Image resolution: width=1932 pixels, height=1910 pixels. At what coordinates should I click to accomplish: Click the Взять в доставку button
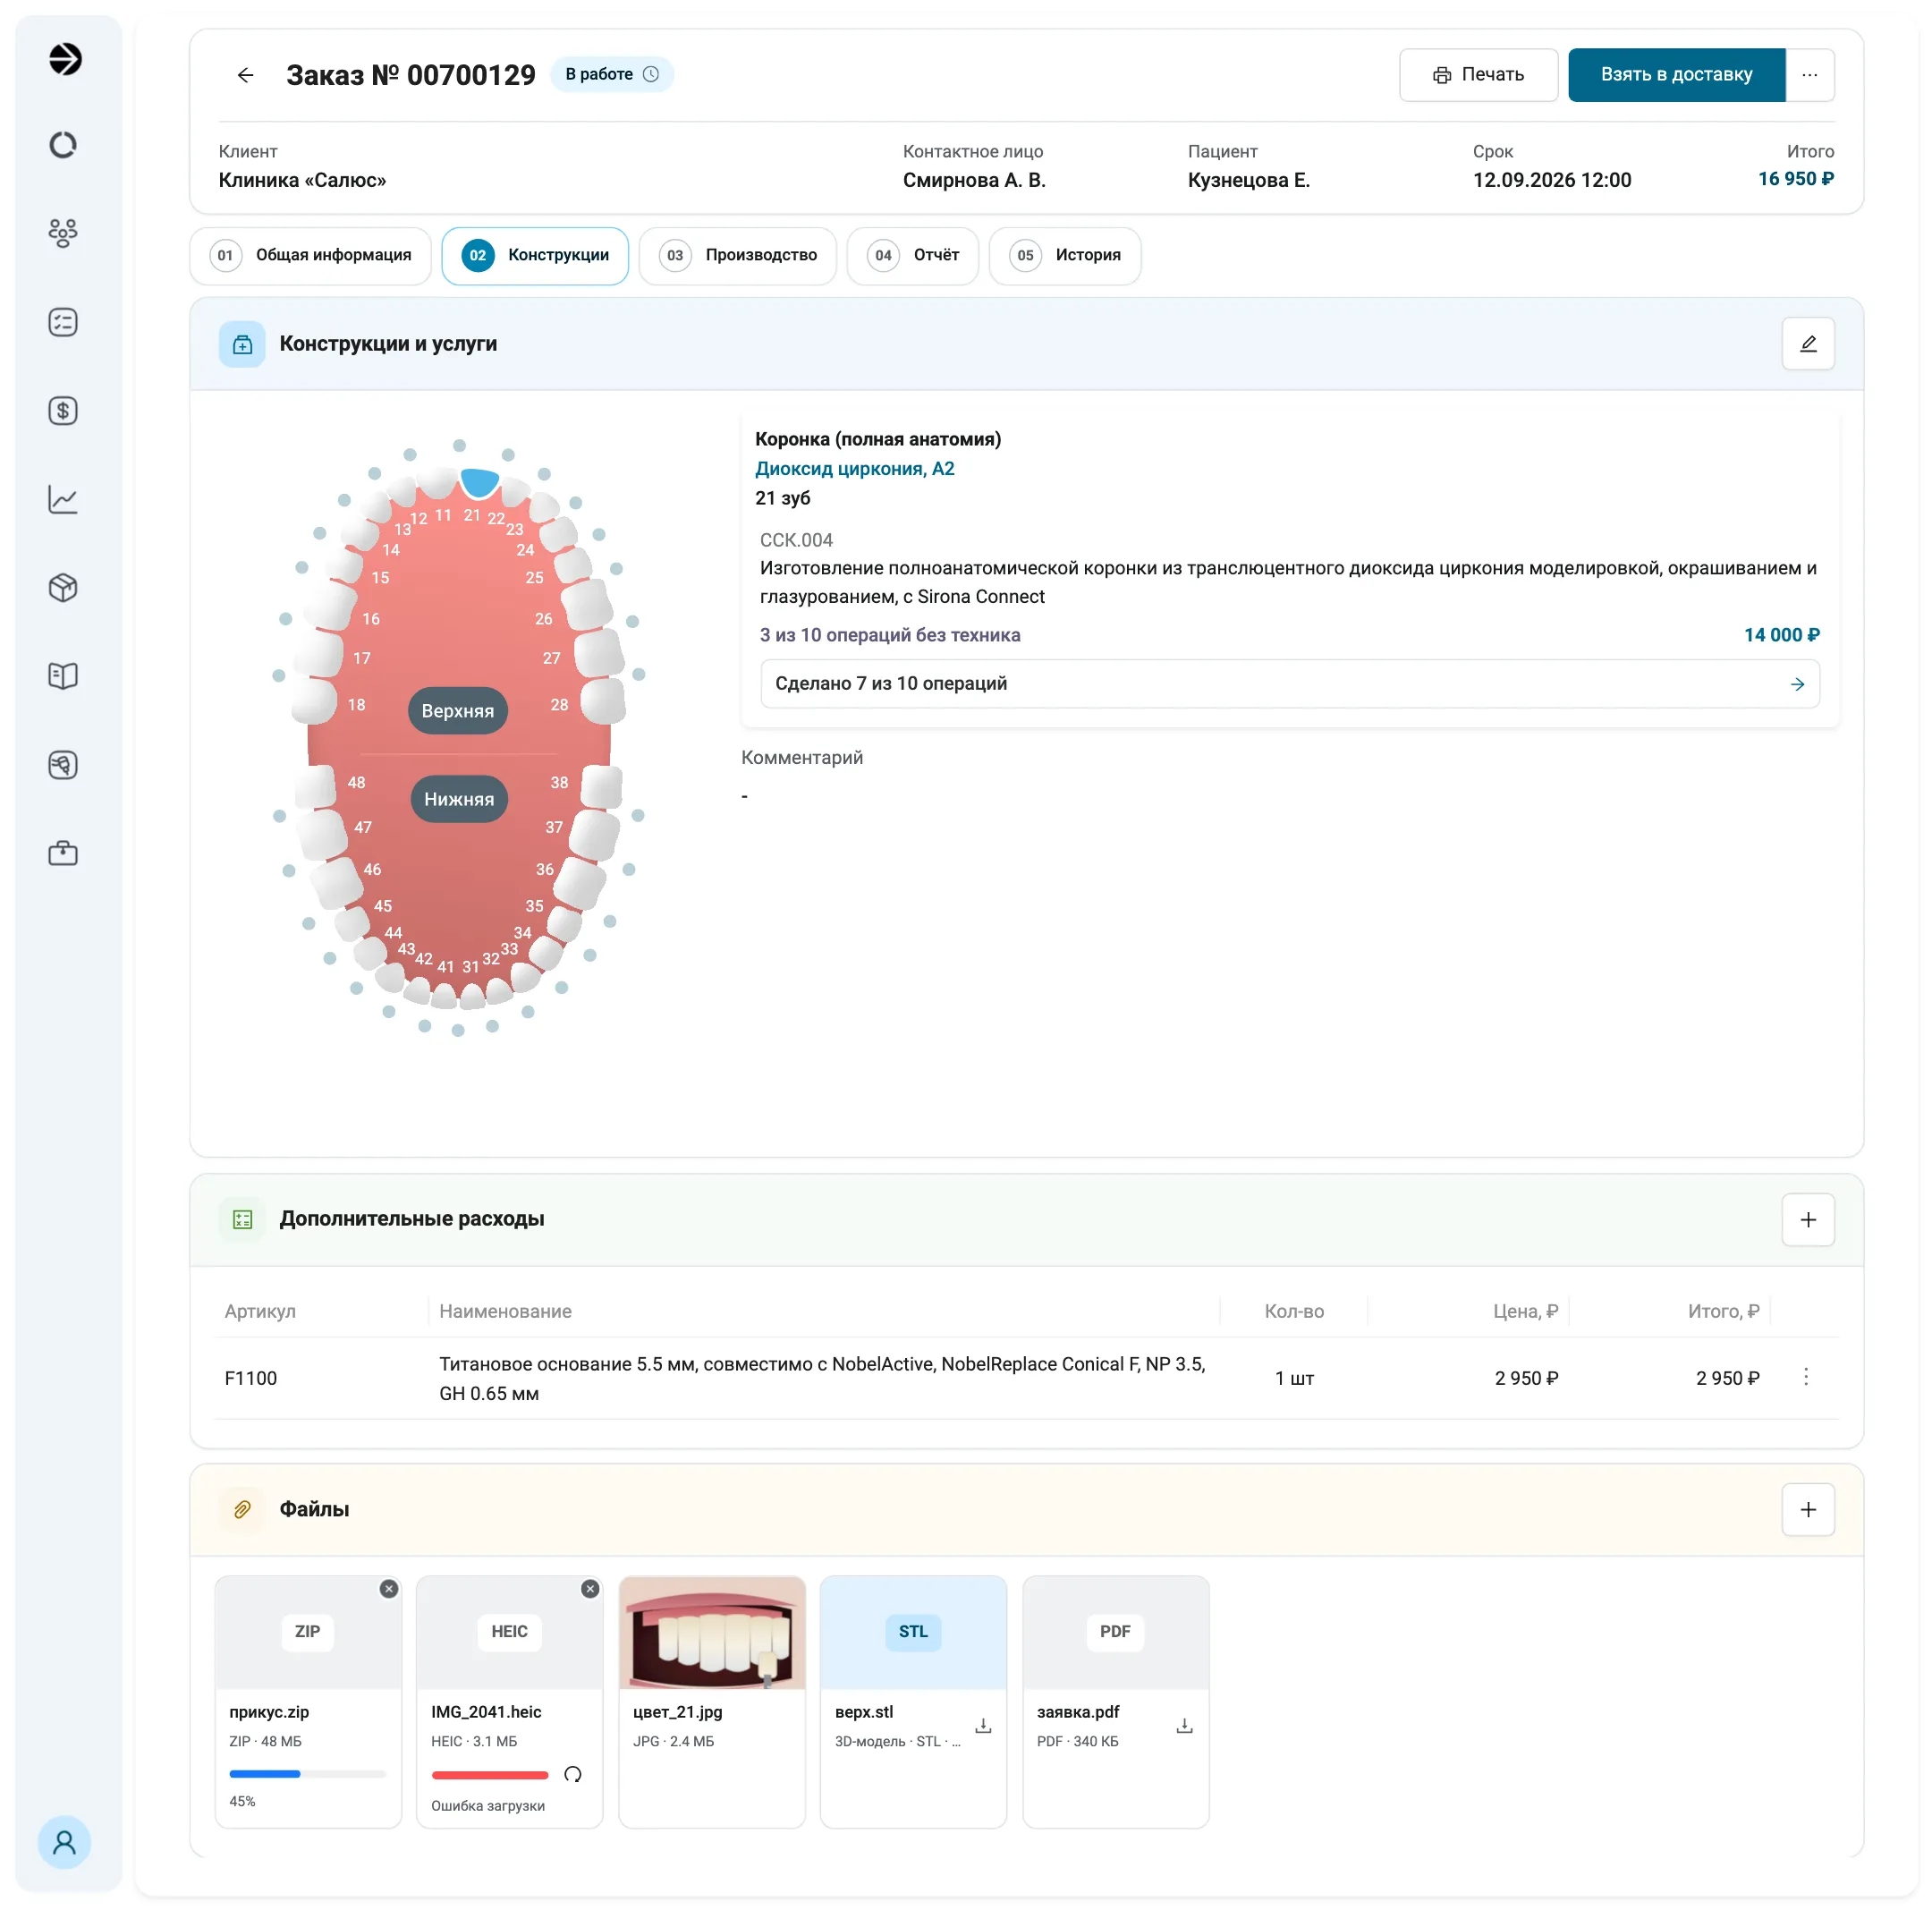click(1676, 75)
